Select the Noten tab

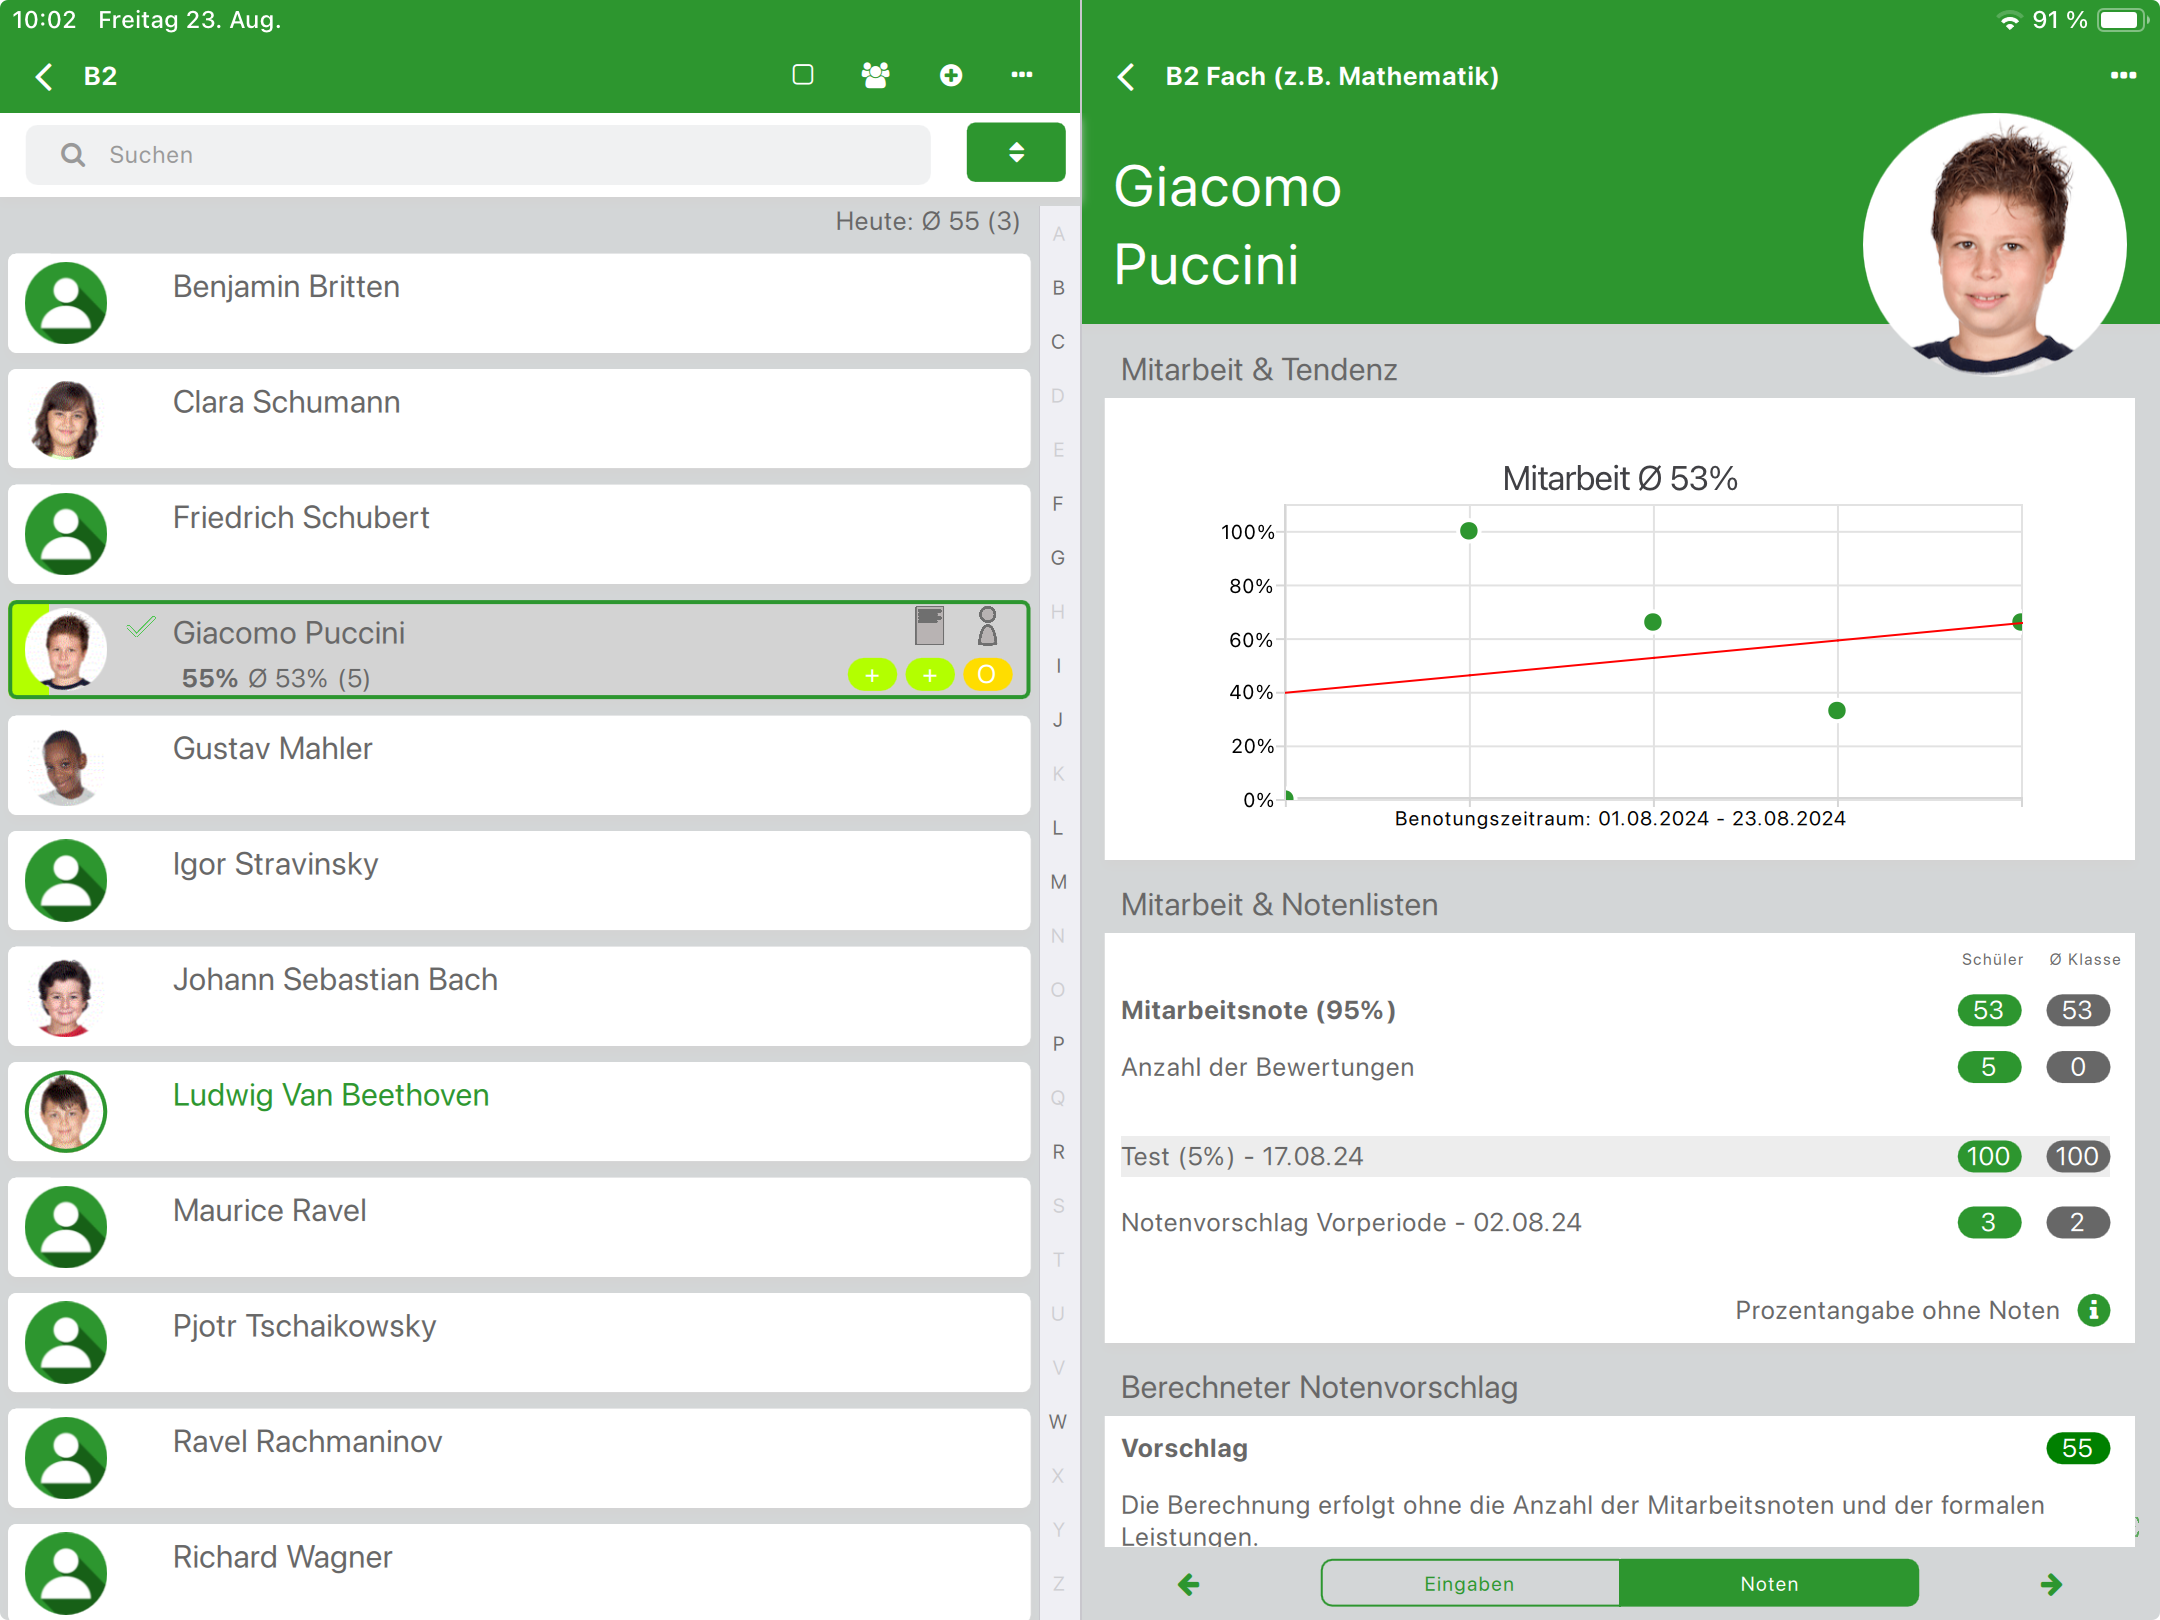1768,1584
